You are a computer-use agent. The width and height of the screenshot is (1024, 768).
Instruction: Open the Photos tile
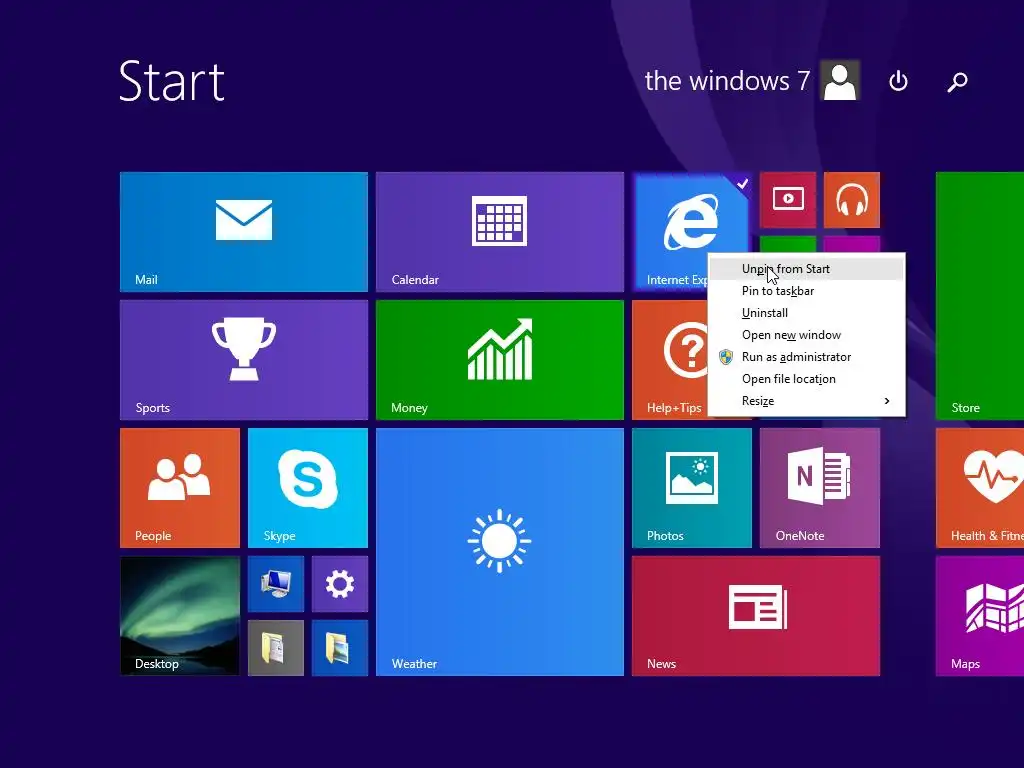(692, 488)
